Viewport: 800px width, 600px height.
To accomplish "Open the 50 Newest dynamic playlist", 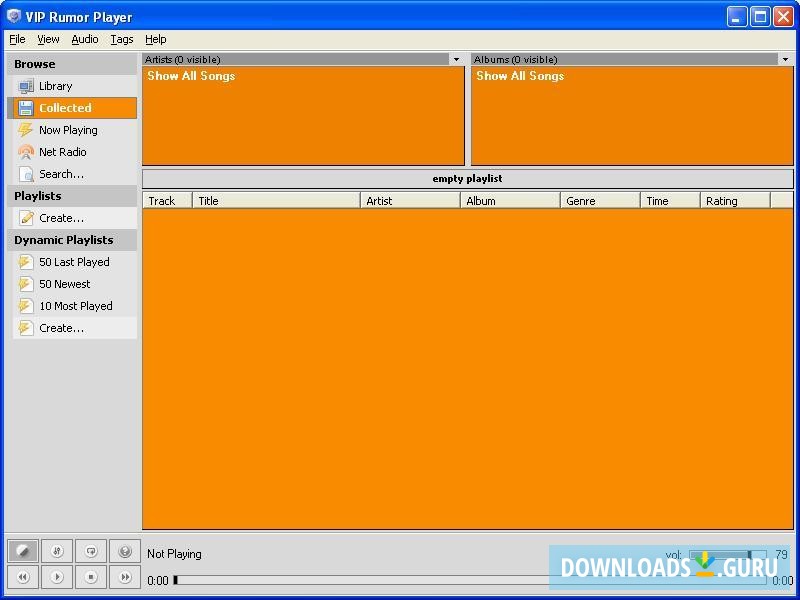I will click(74, 284).
